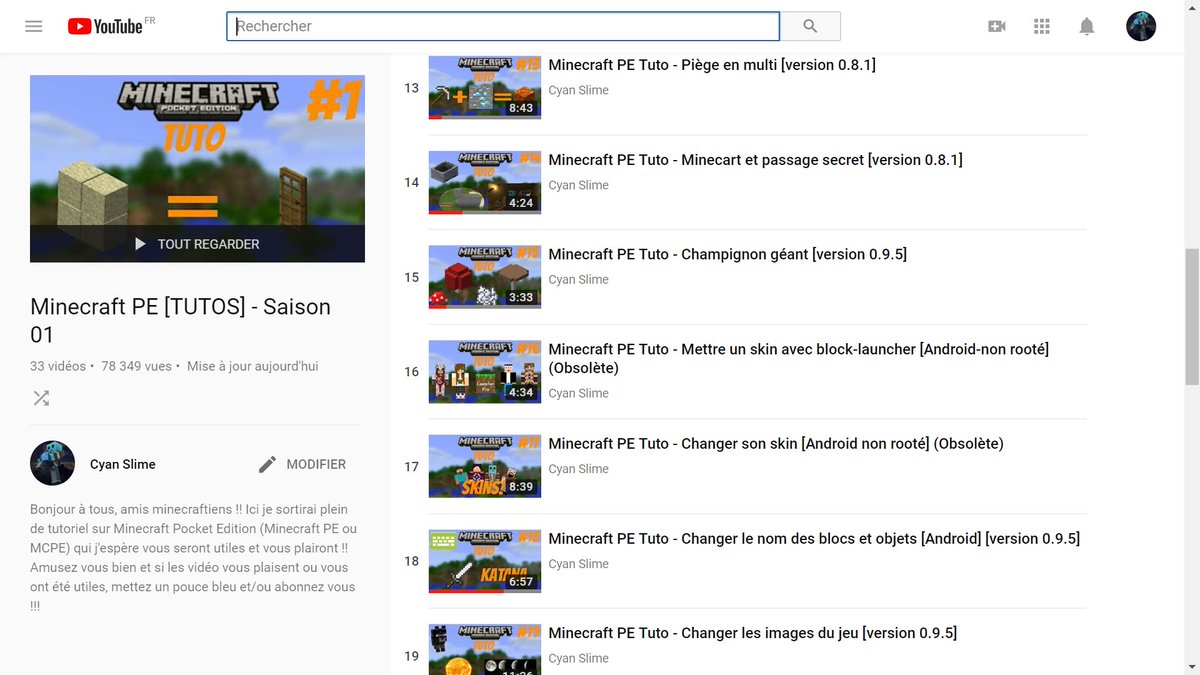Open the account avatar menu
The height and width of the screenshot is (675, 1200).
(x=1141, y=26)
